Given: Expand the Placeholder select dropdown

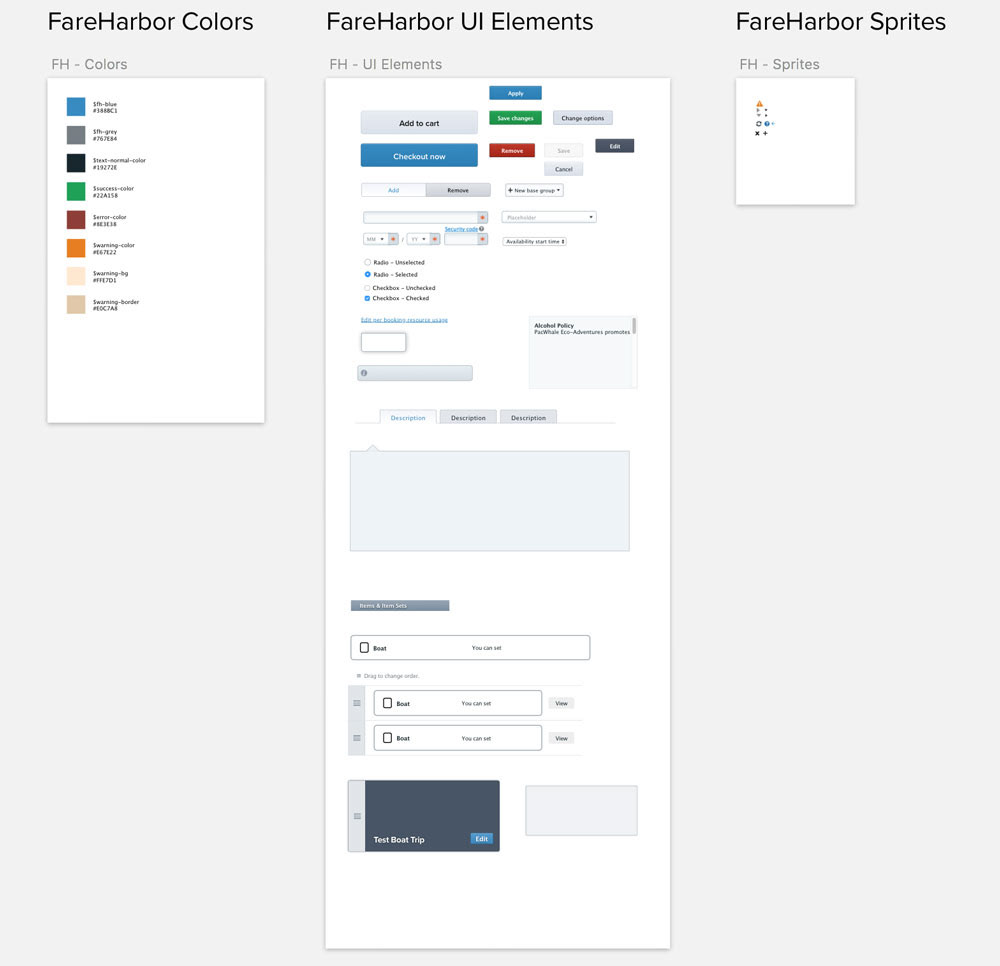Looking at the screenshot, I should click(x=549, y=217).
